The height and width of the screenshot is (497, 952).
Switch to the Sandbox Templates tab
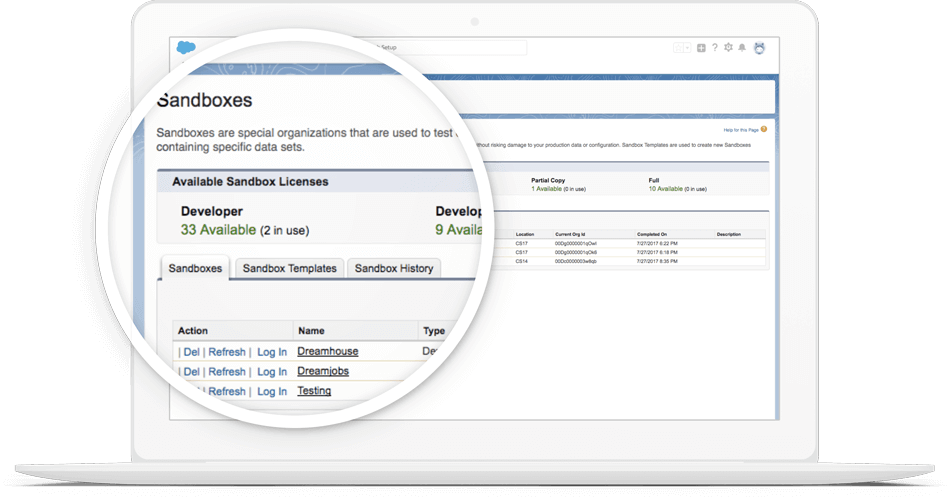(x=291, y=268)
